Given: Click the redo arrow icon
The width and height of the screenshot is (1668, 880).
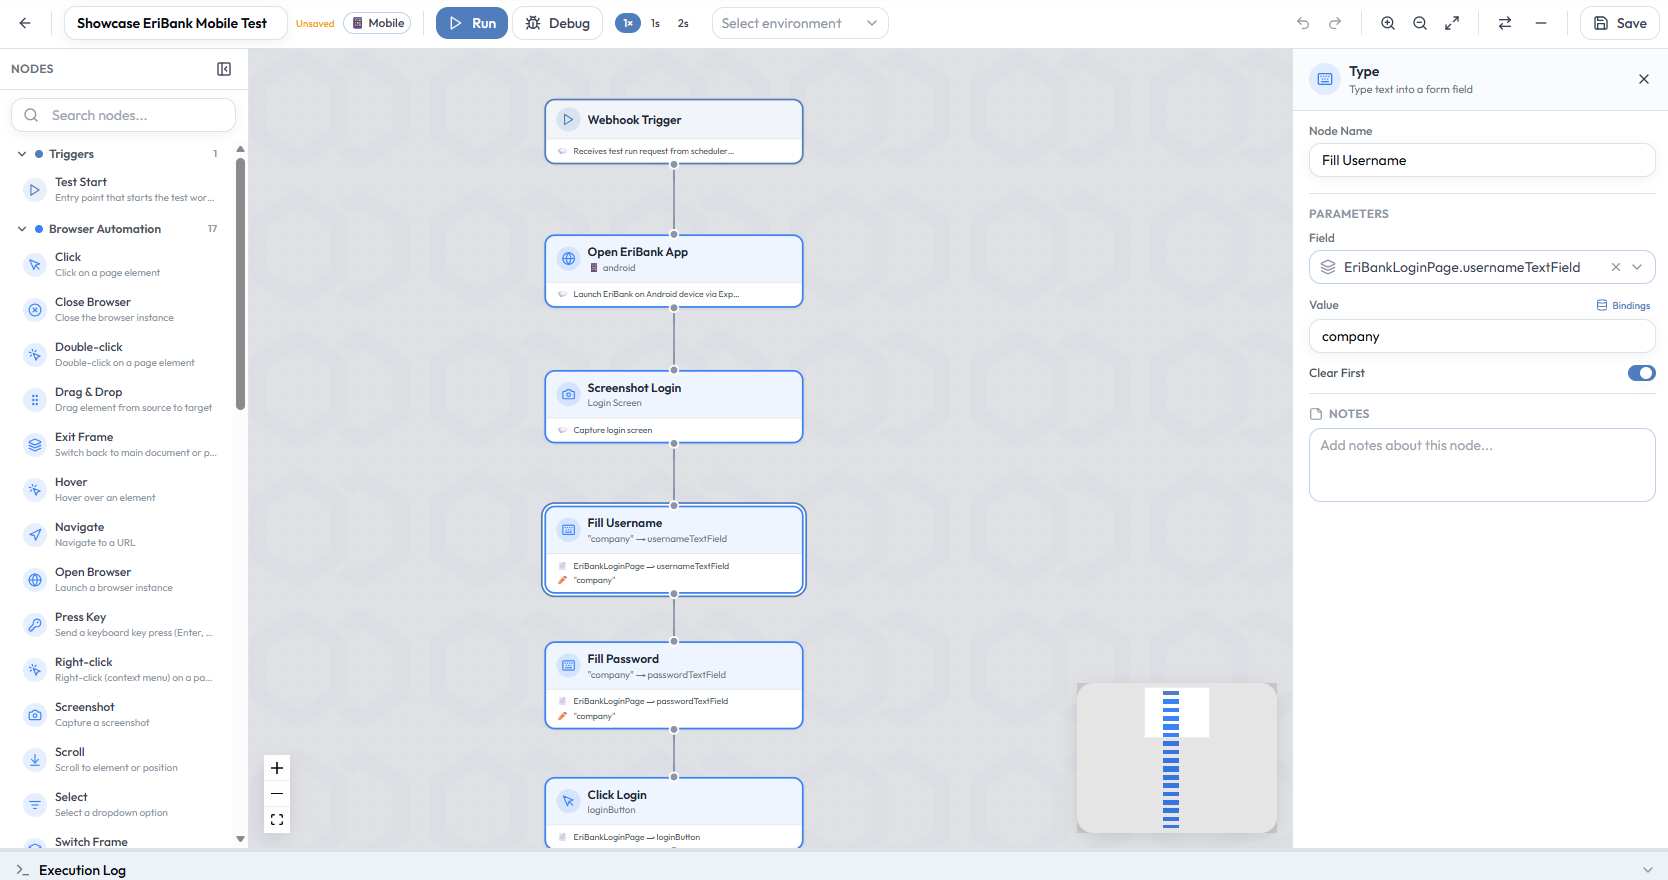Looking at the screenshot, I should [1335, 23].
